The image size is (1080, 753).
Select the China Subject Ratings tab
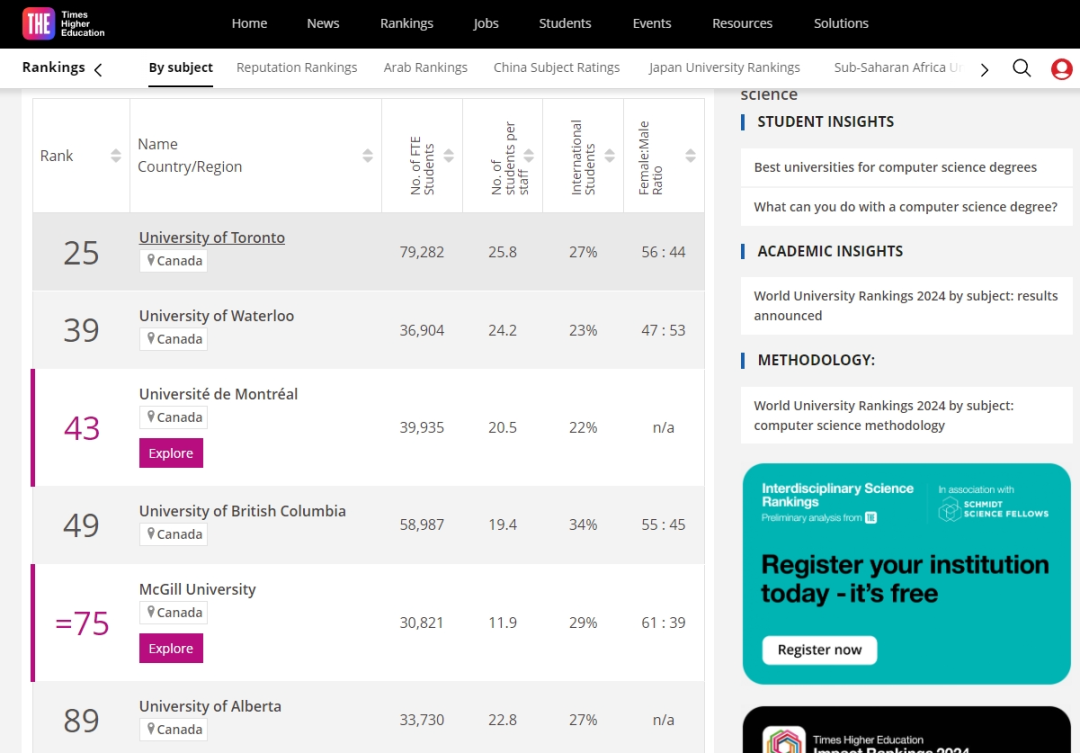[x=556, y=68]
